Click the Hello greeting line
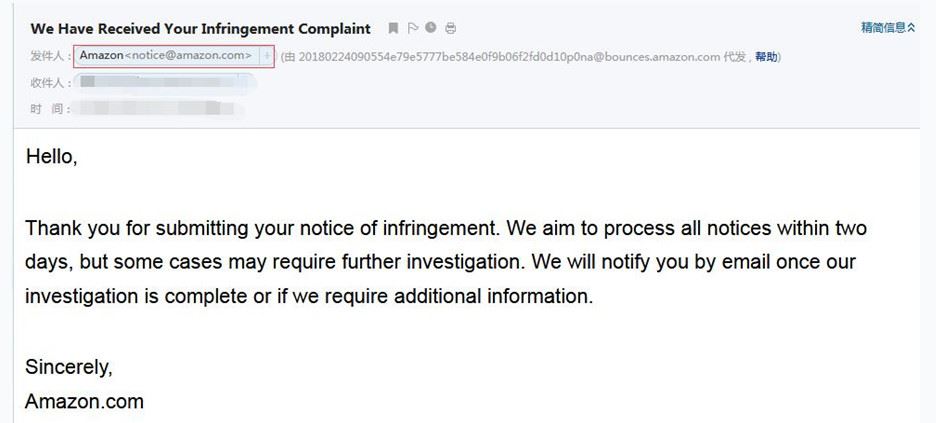The image size is (936, 423). [x=51, y=156]
